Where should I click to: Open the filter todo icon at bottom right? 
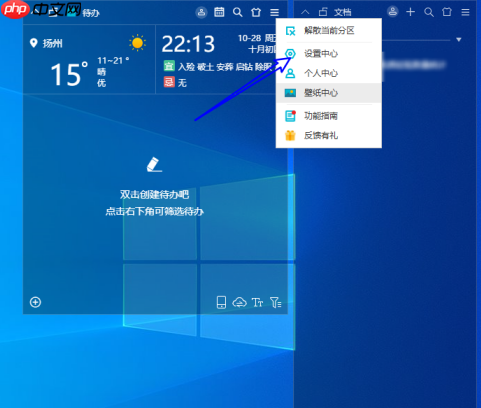[x=276, y=302]
